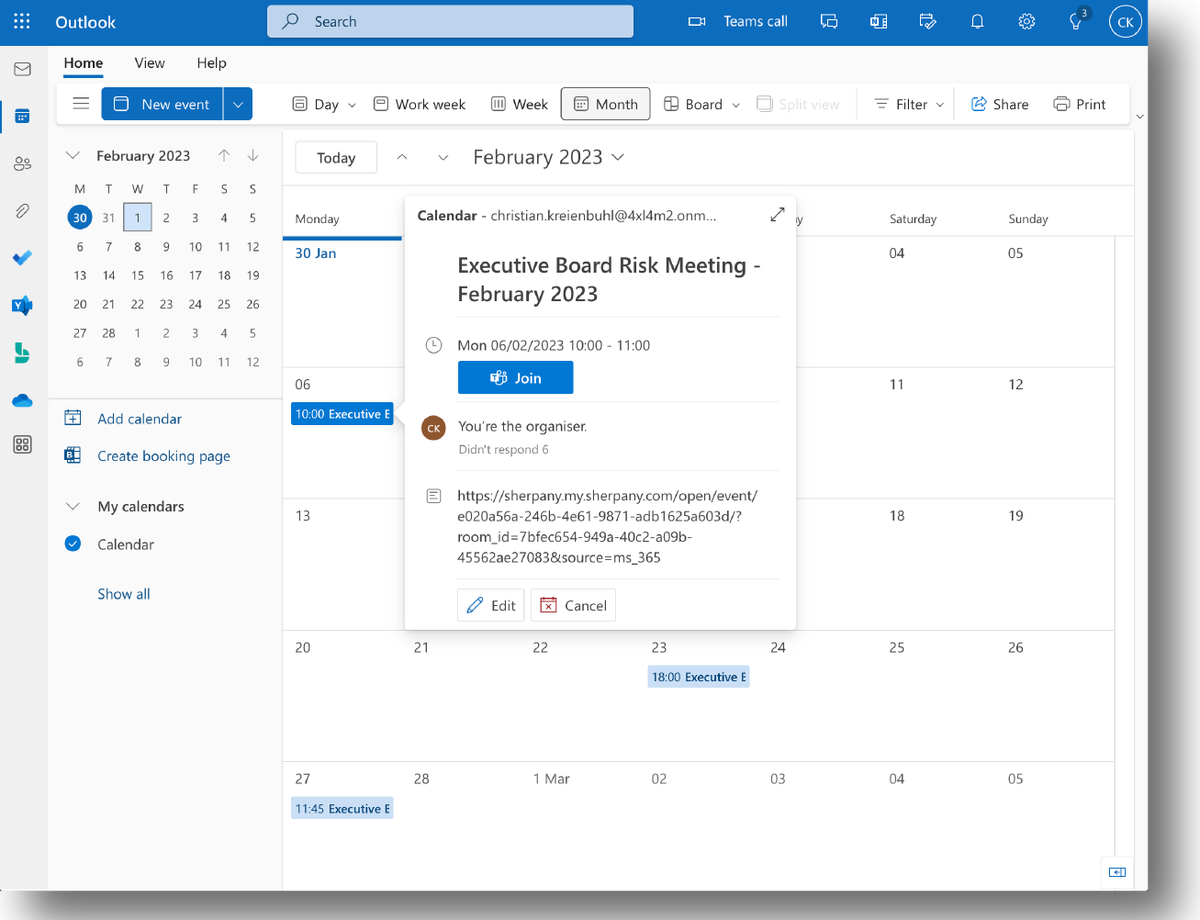This screenshot has height=920, width=1200.
Task: Toggle the navigation pane with the hamburger
Action: [80, 103]
